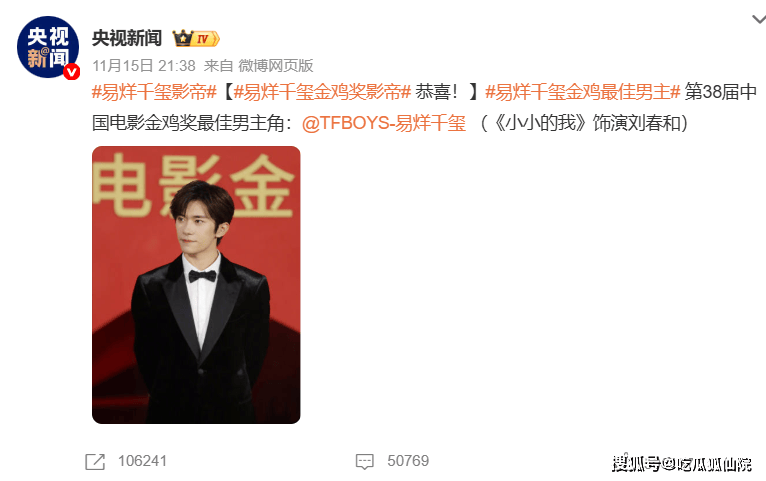Click the 电影金 text in the photo
Image resolution: width=766 pixels, height=481 pixels.
194,186
